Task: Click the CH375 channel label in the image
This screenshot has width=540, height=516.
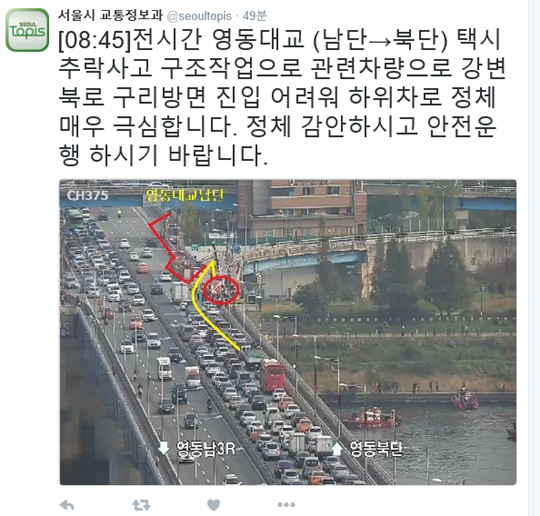Action: (x=87, y=195)
